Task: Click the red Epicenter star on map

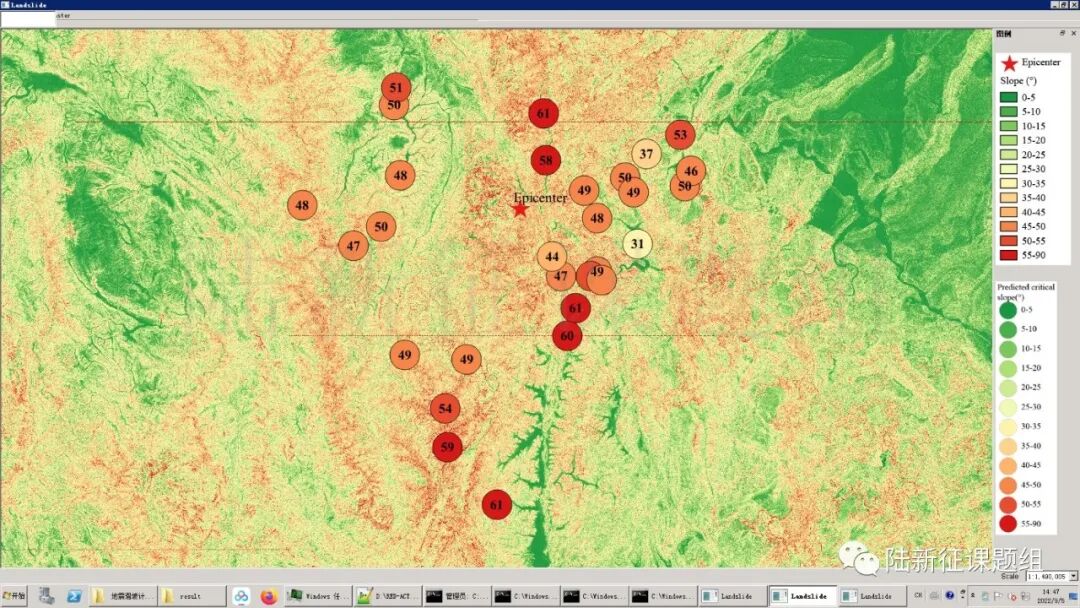Action: [519, 208]
